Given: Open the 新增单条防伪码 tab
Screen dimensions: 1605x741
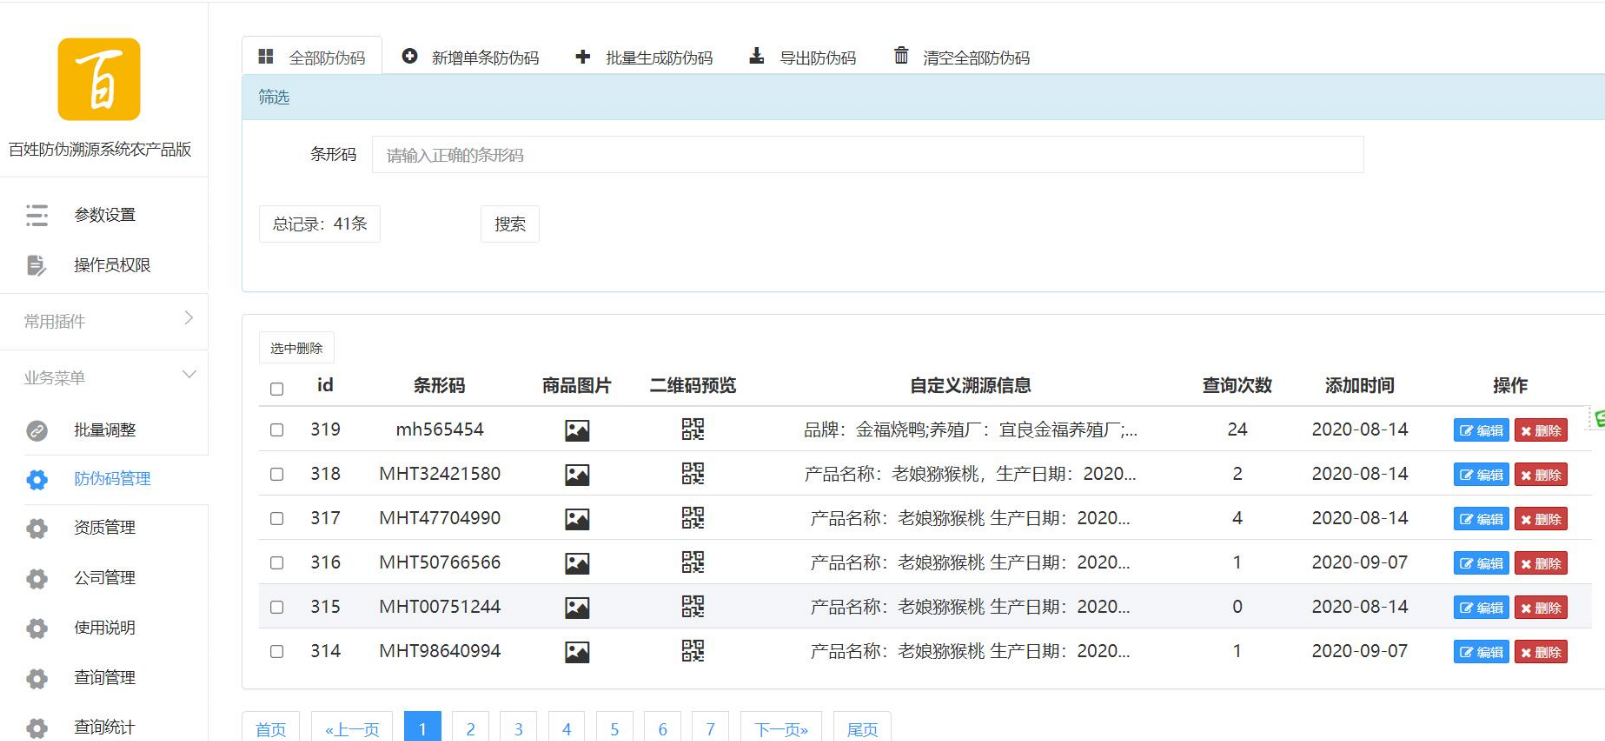Looking at the screenshot, I should point(470,57).
